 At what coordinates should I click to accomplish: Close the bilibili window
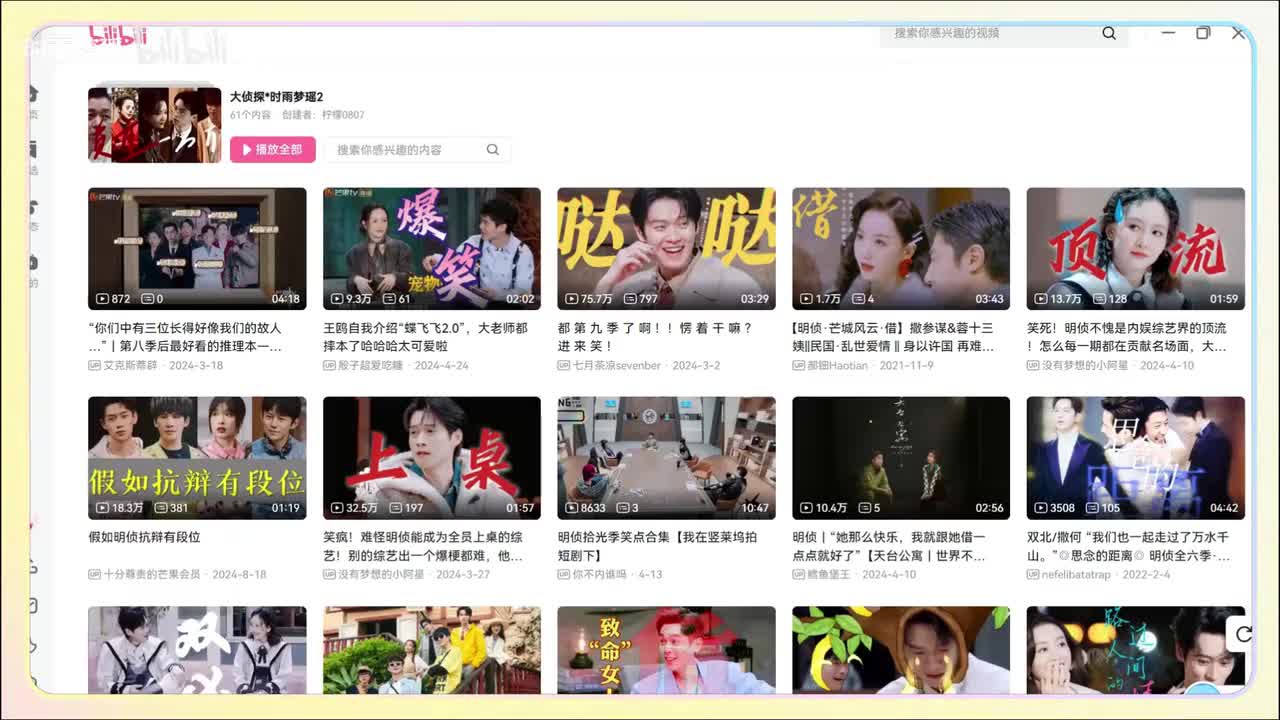click(x=1238, y=33)
